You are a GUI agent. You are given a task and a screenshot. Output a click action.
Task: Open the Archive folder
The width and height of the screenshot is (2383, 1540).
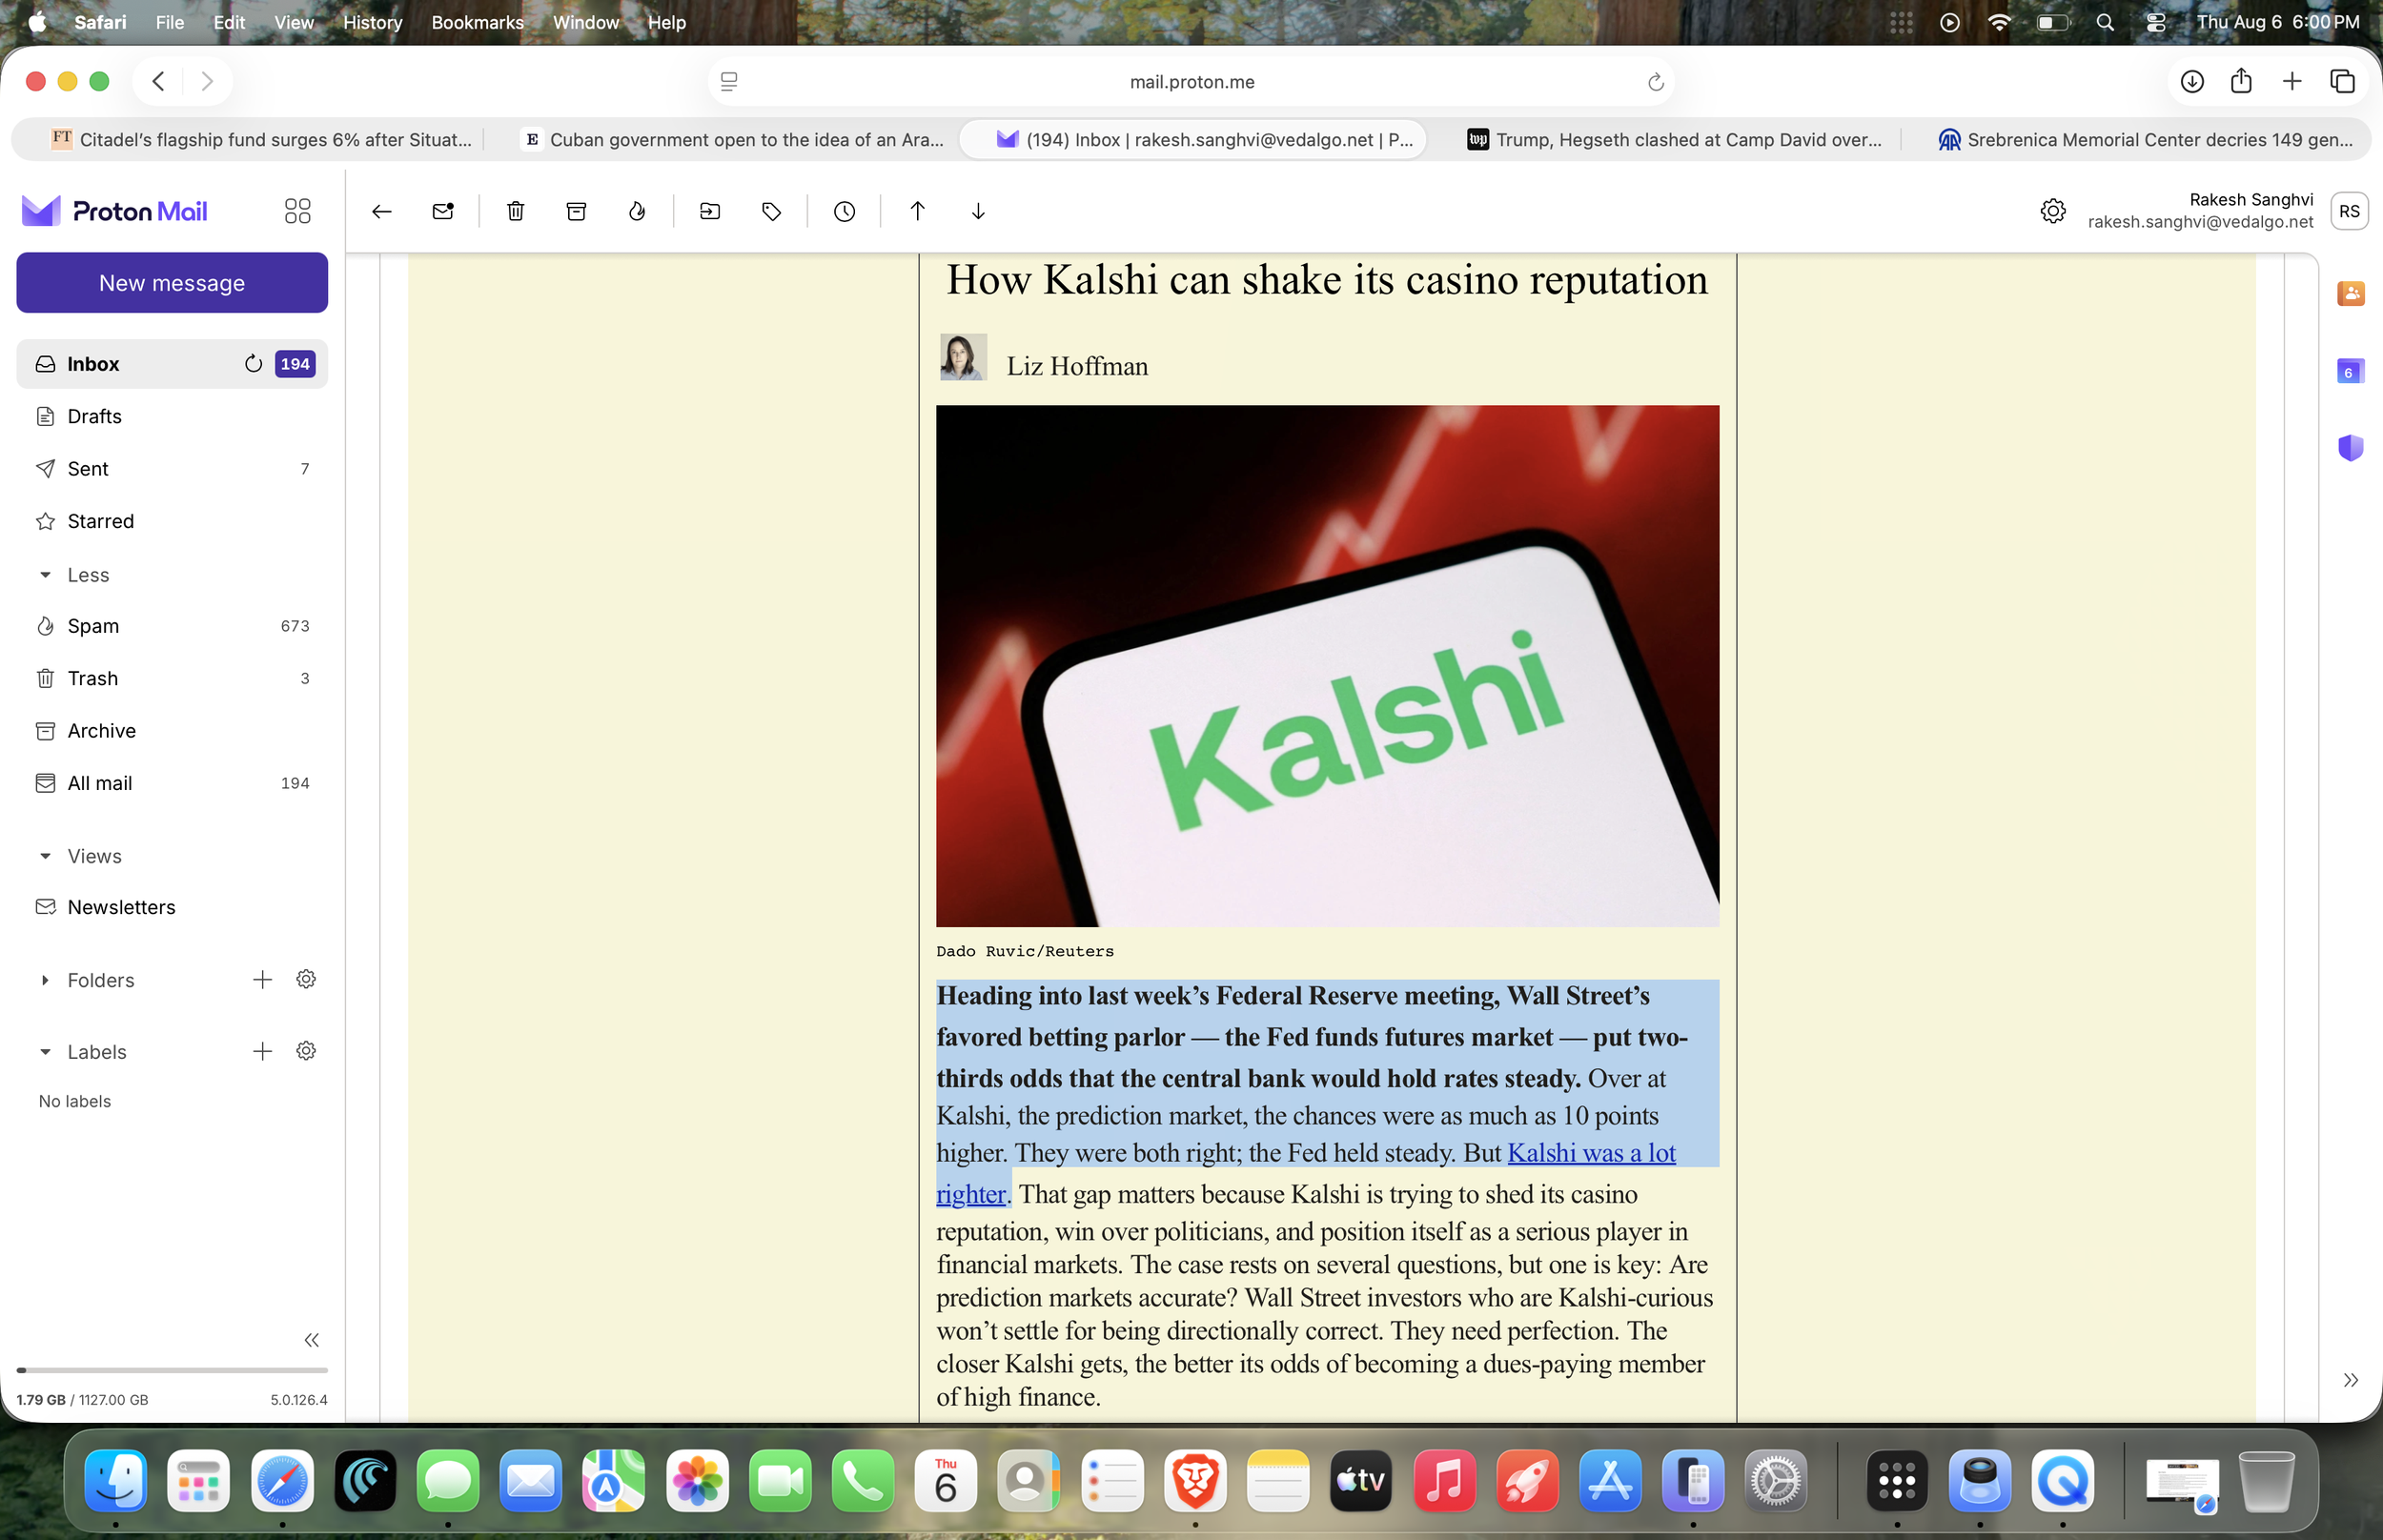(x=172, y=731)
